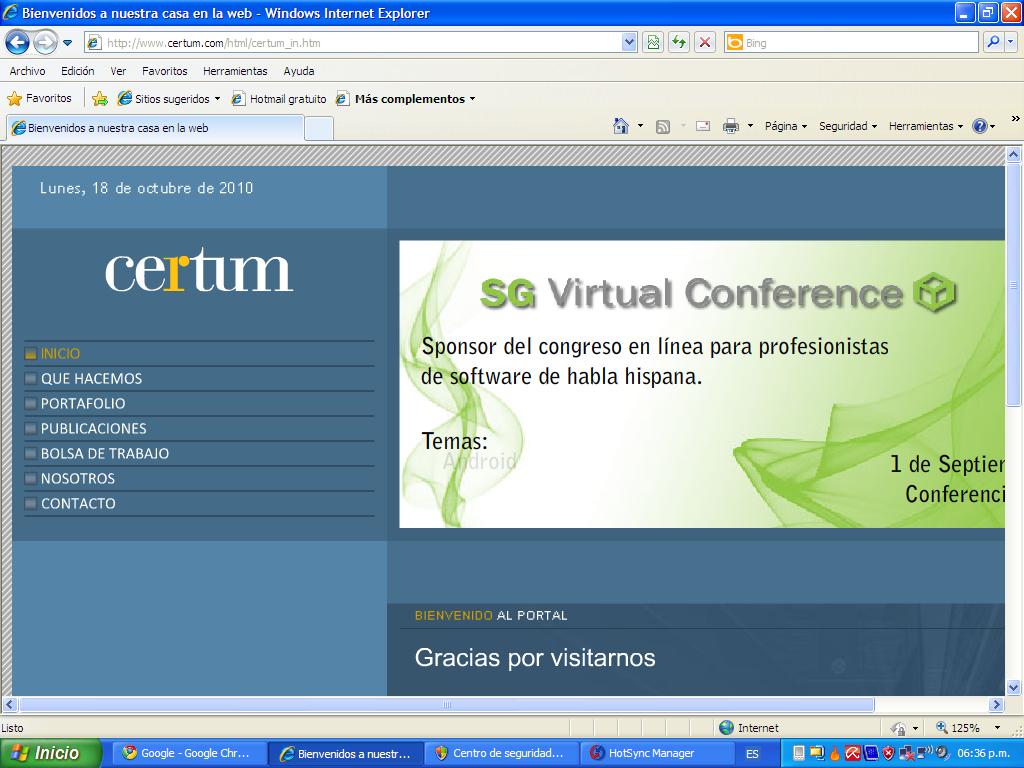Screen dimensions: 1024x768
Task: Switch to Centro de seguridad taskbar button
Action: 502,753
